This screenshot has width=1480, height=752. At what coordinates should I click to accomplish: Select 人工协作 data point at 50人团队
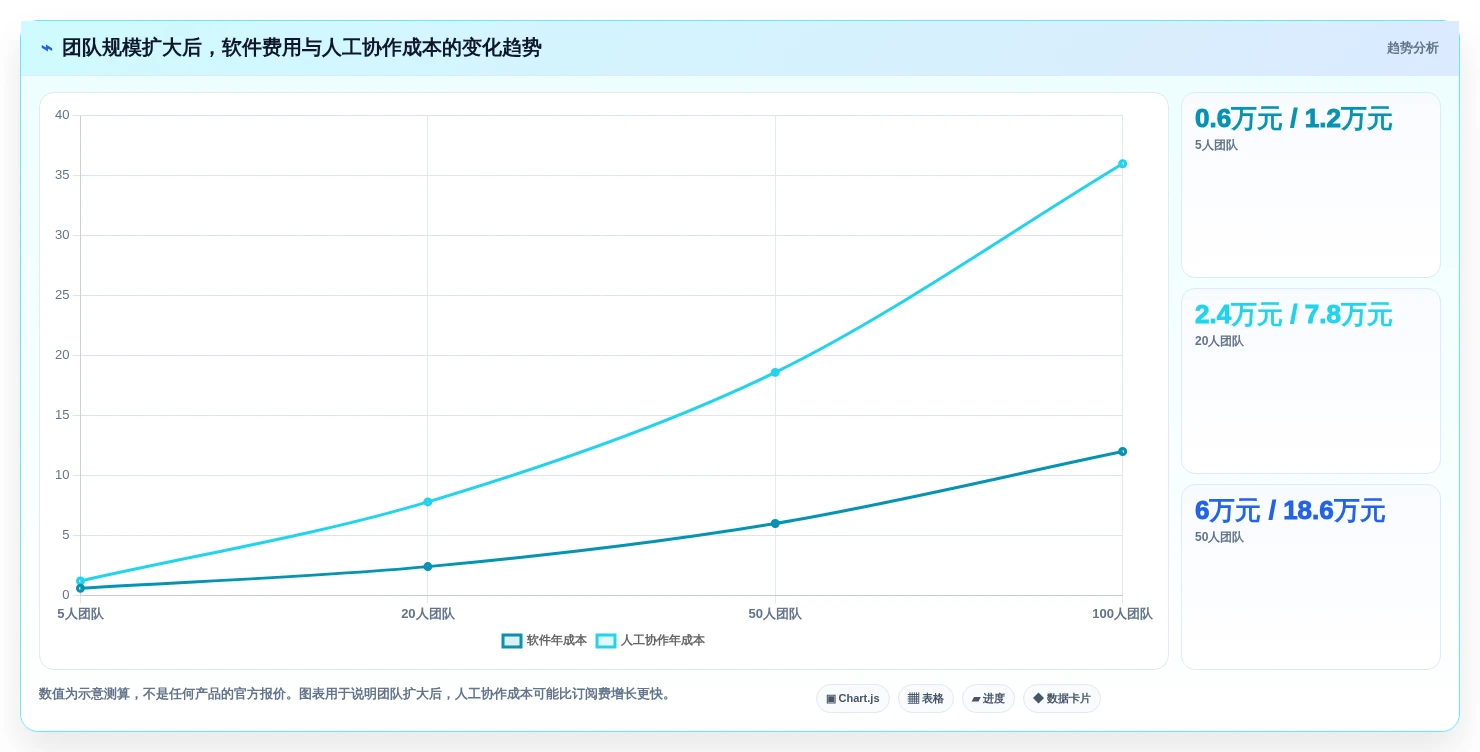point(775,372)
